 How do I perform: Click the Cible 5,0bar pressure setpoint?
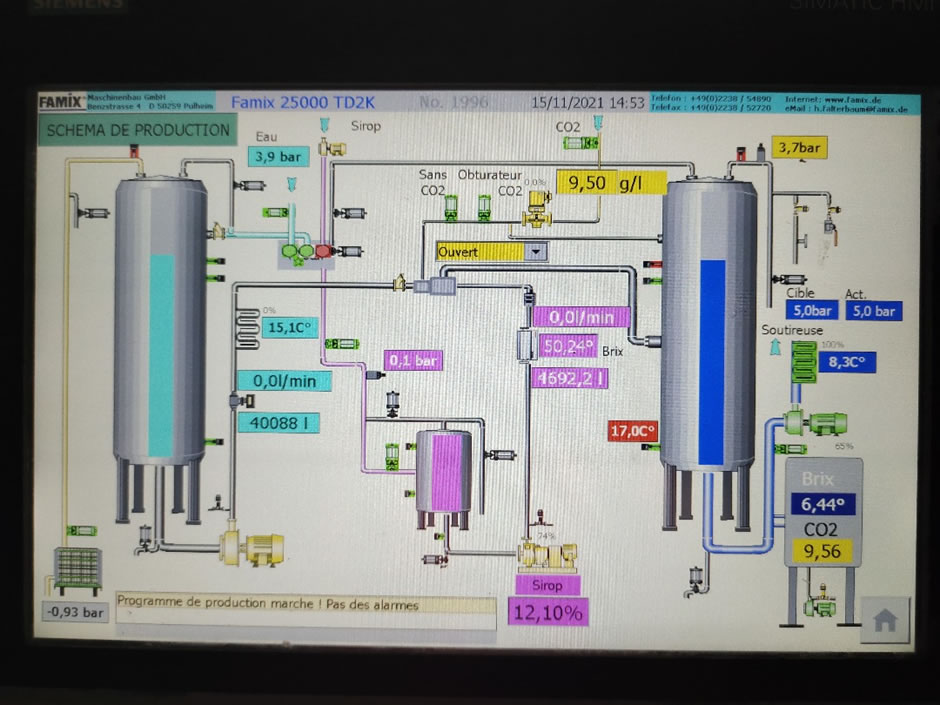point(812,311)
